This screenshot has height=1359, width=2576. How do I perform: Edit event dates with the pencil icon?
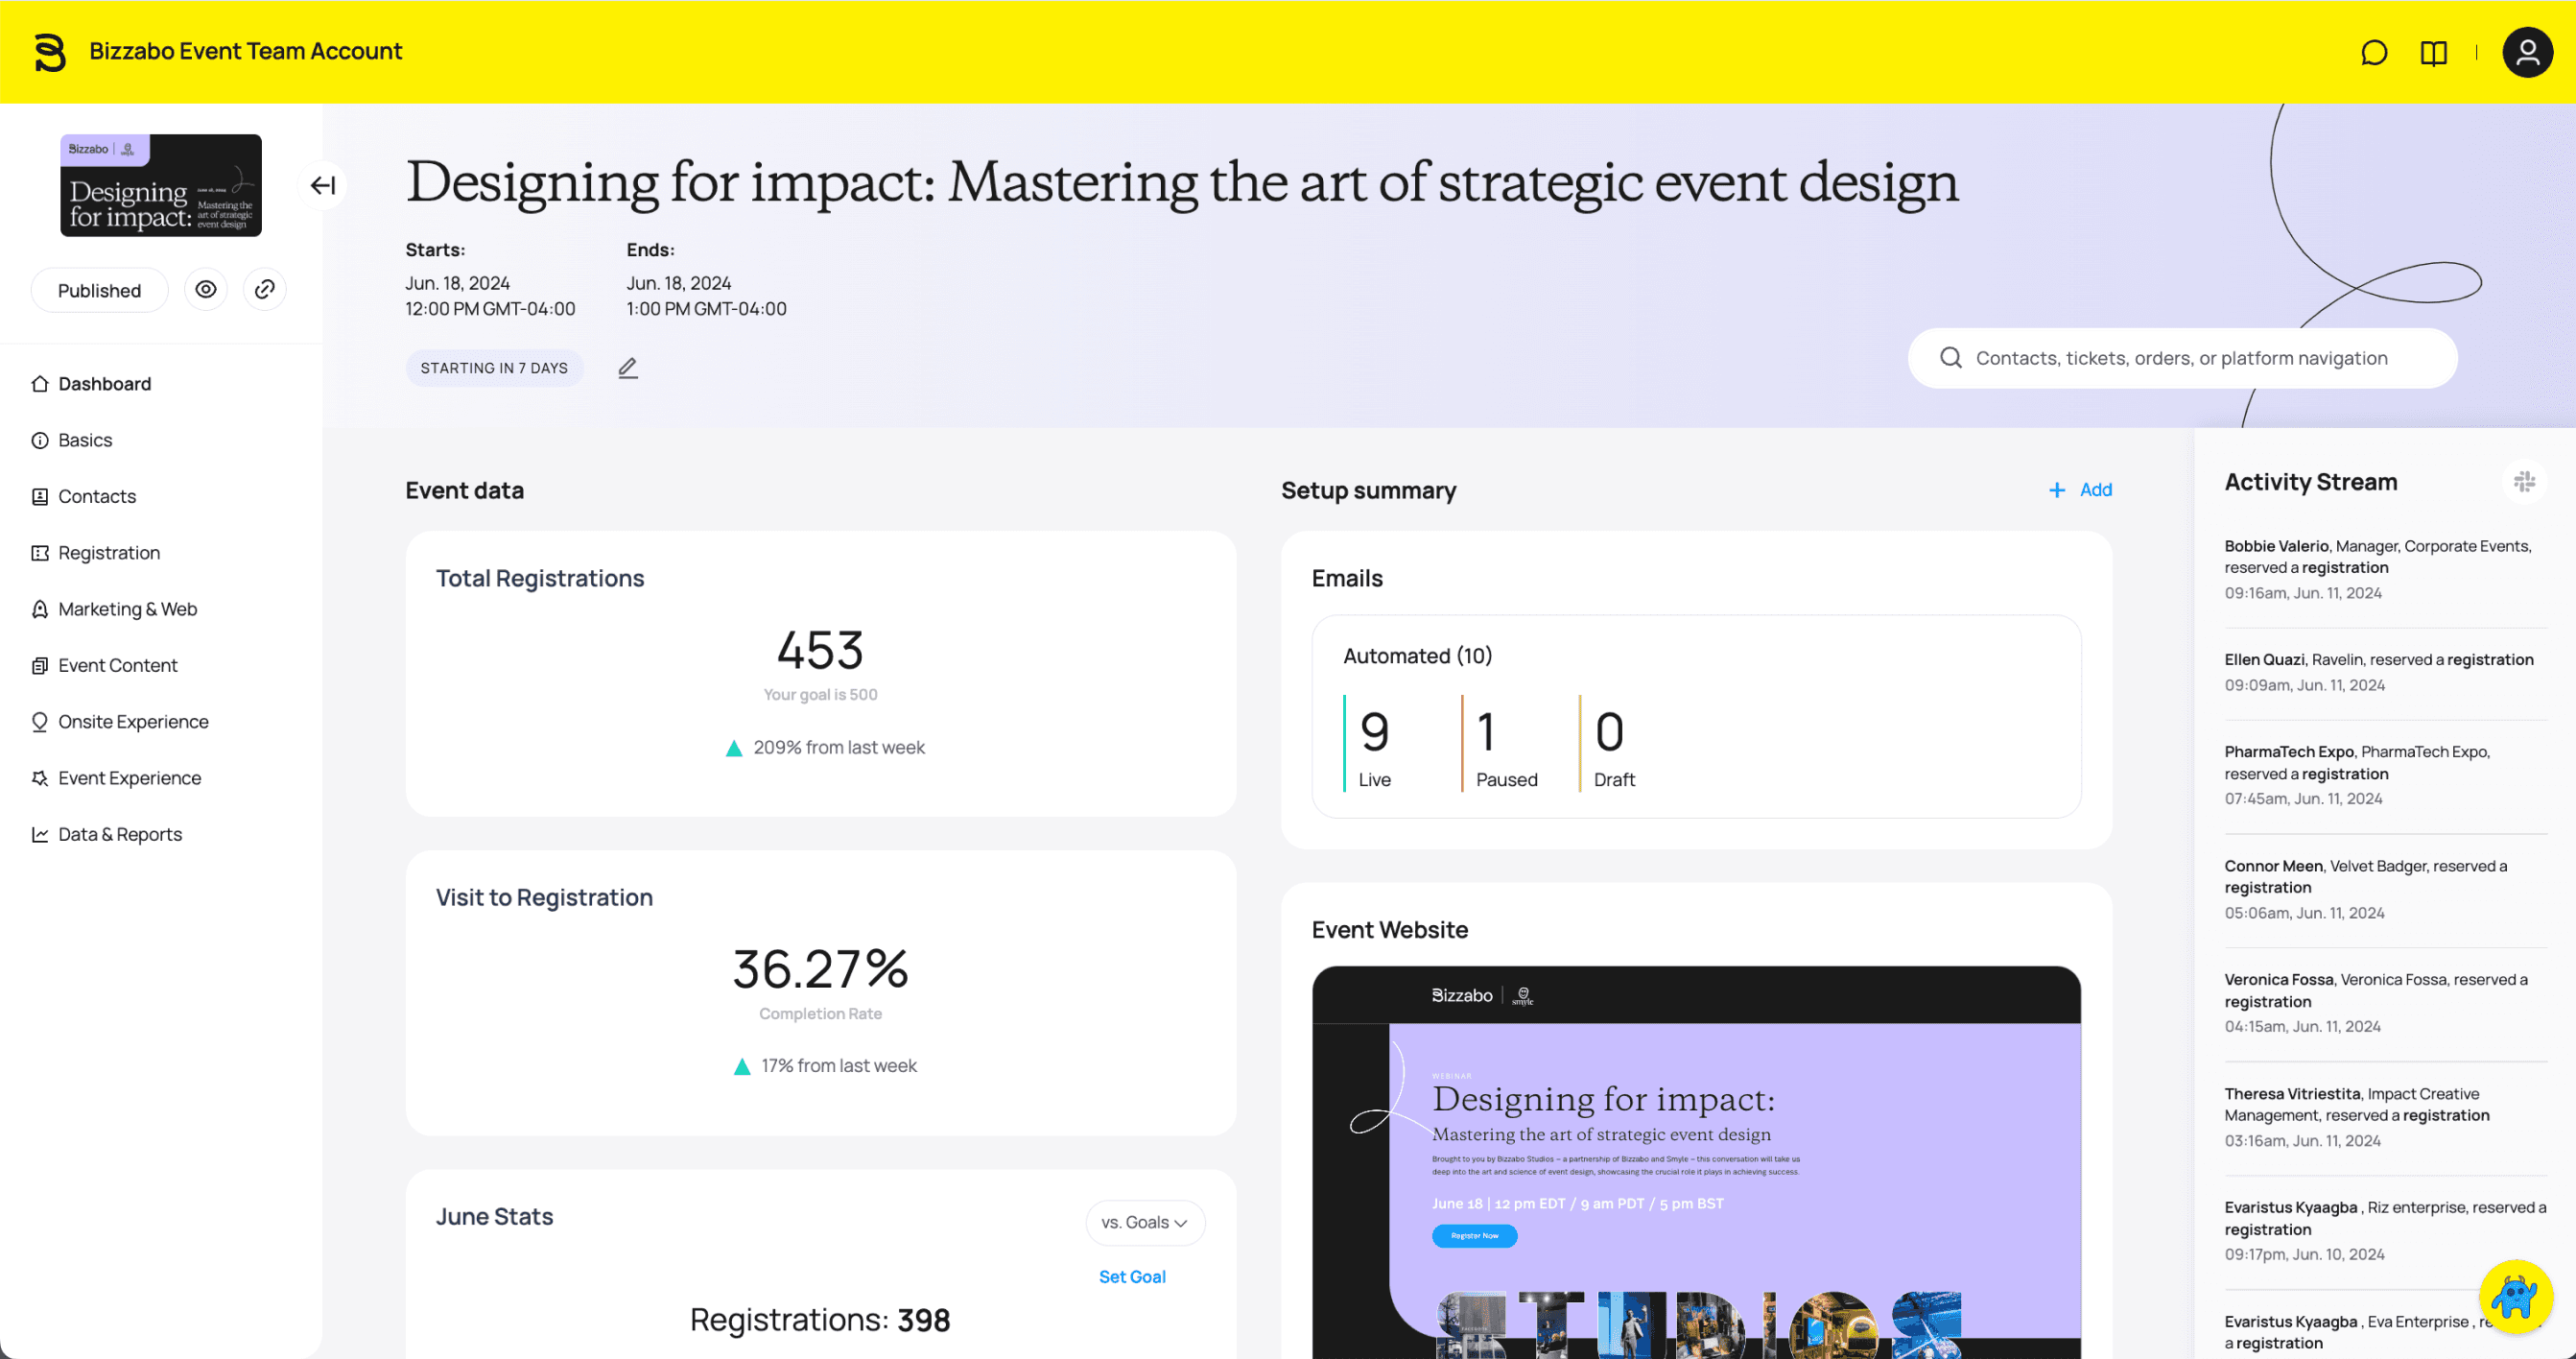tap(628, 367)
